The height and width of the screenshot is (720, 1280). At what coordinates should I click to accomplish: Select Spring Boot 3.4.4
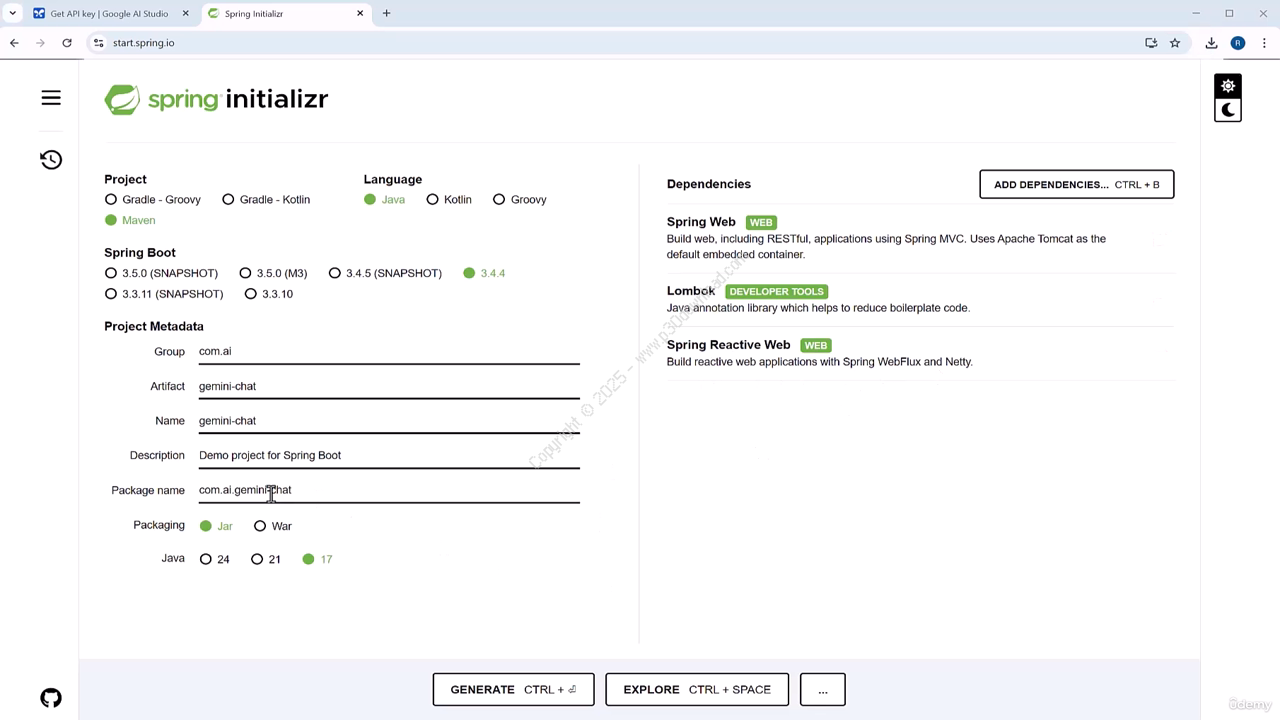pyautogui.click(x=484, y=273)
